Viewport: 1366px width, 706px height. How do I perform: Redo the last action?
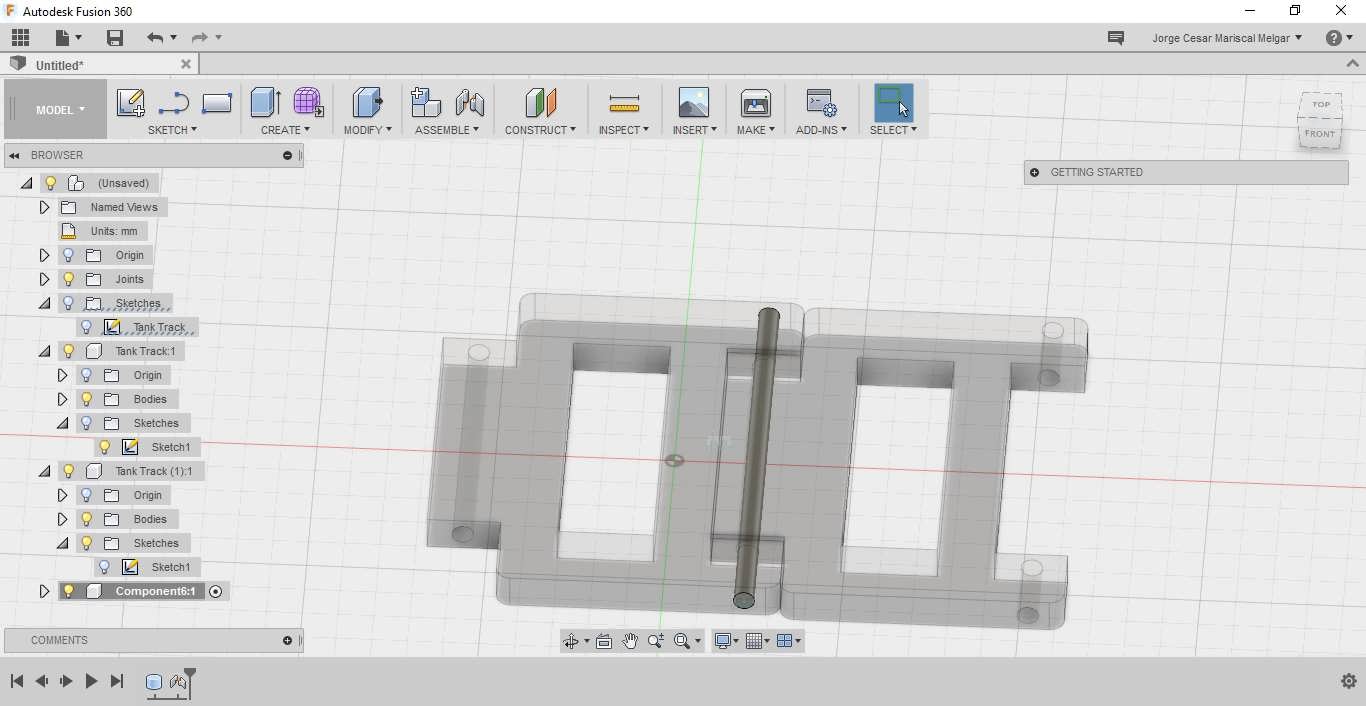(x=199, y=37)
